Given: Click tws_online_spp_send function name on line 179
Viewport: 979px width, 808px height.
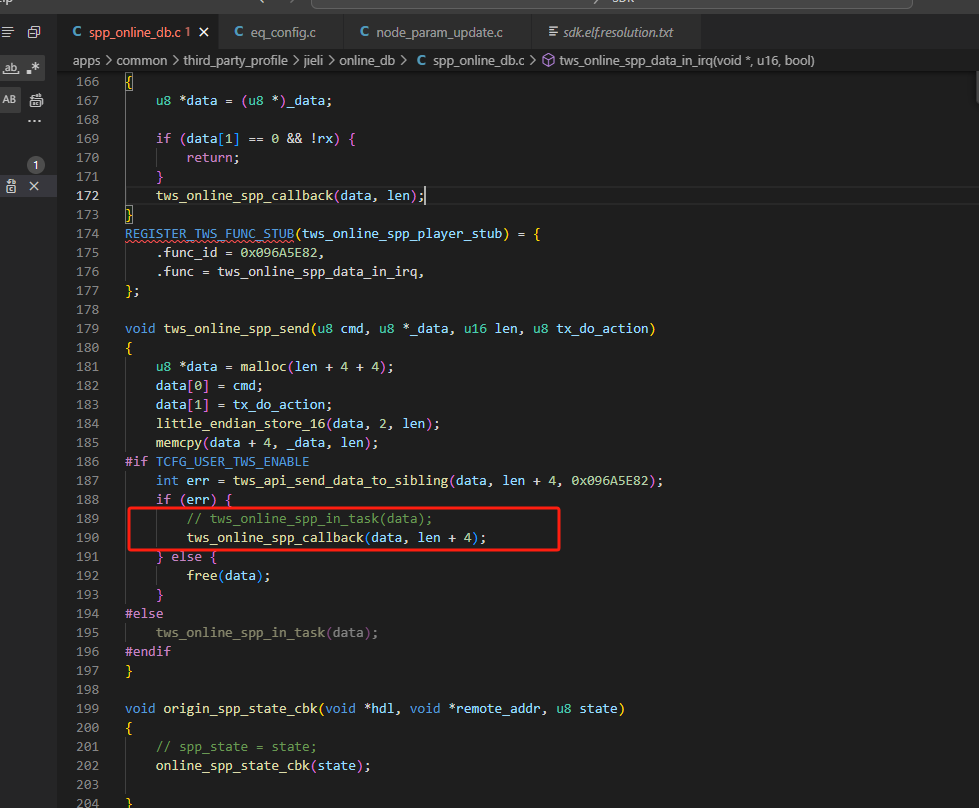Looking at the screenshot, I should [x=237, y=329].
